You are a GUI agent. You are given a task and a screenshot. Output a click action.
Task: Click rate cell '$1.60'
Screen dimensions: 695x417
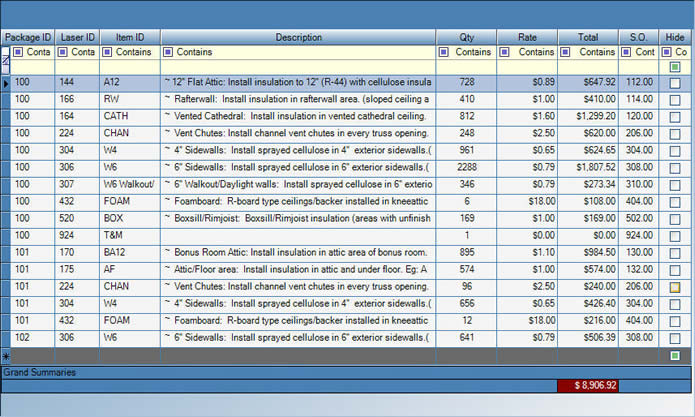[x=527, y=116]
